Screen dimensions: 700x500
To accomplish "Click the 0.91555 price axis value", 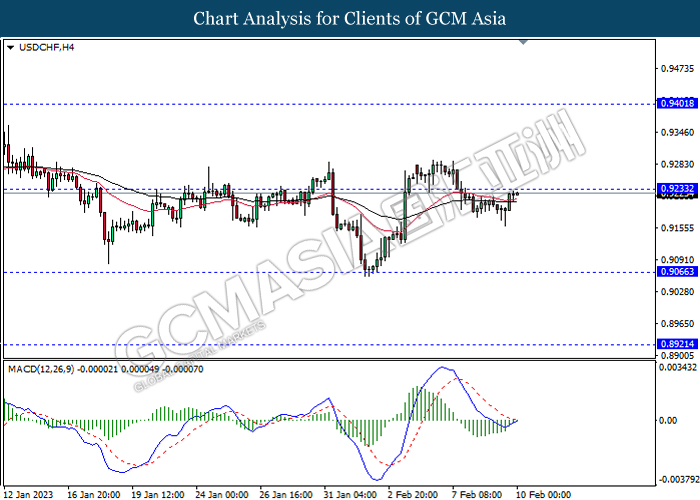I will point(677,228).
